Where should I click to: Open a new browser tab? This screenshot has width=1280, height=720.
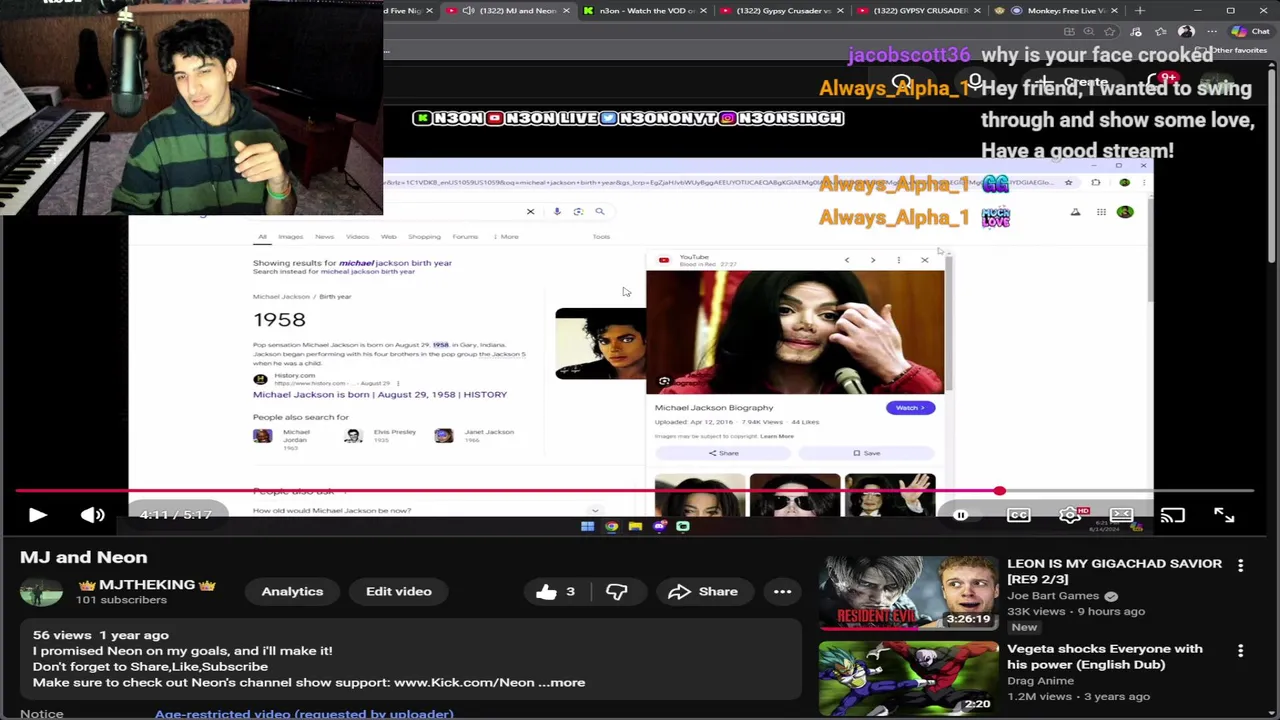(x=1140, y=10)
